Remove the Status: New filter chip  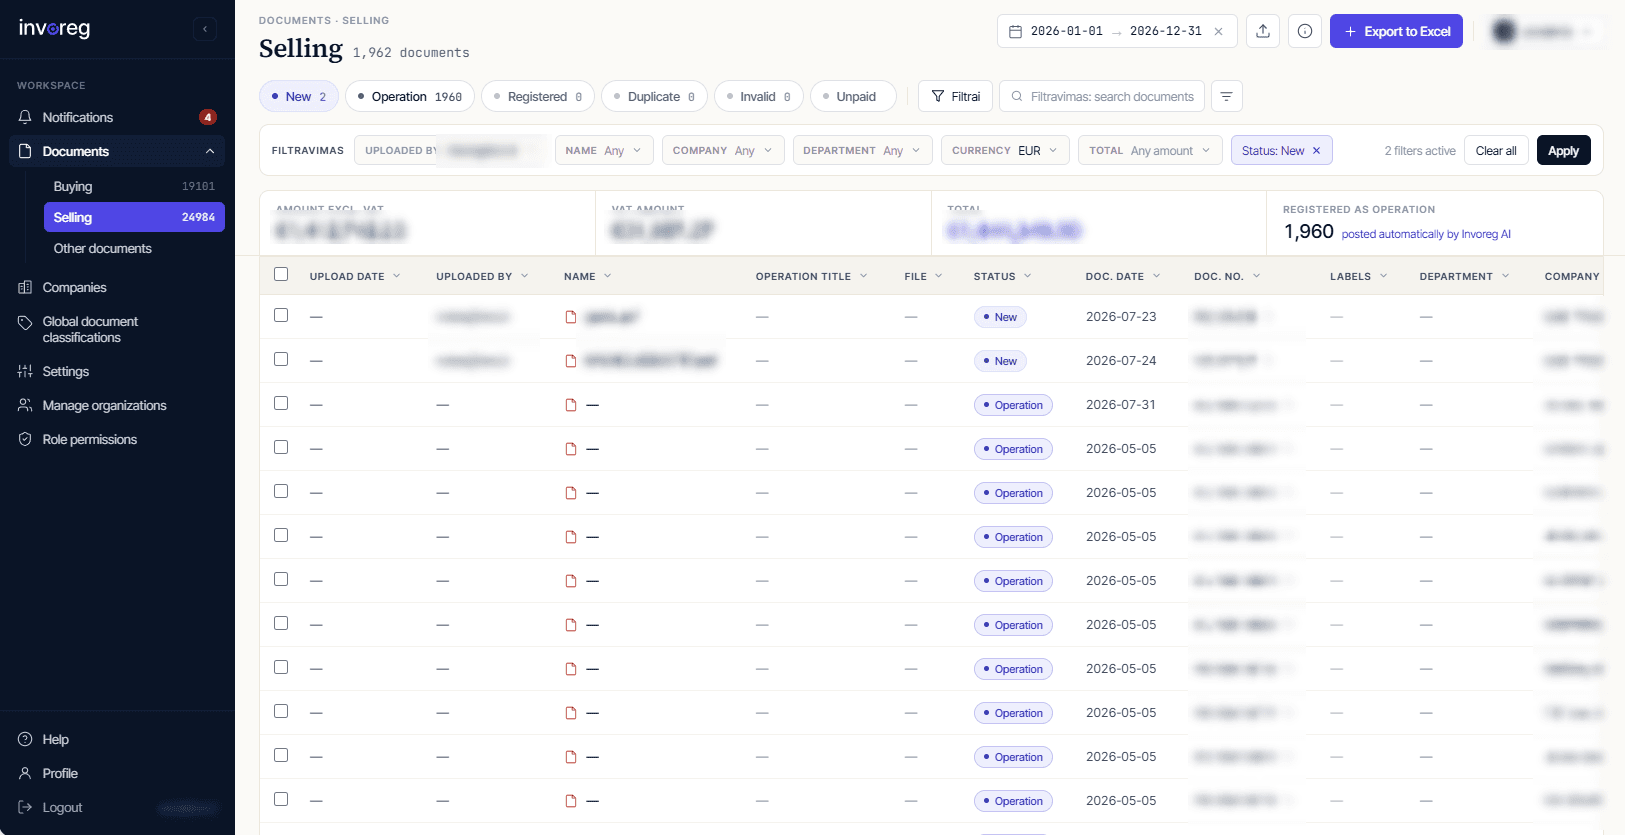tap(1316, 151)
